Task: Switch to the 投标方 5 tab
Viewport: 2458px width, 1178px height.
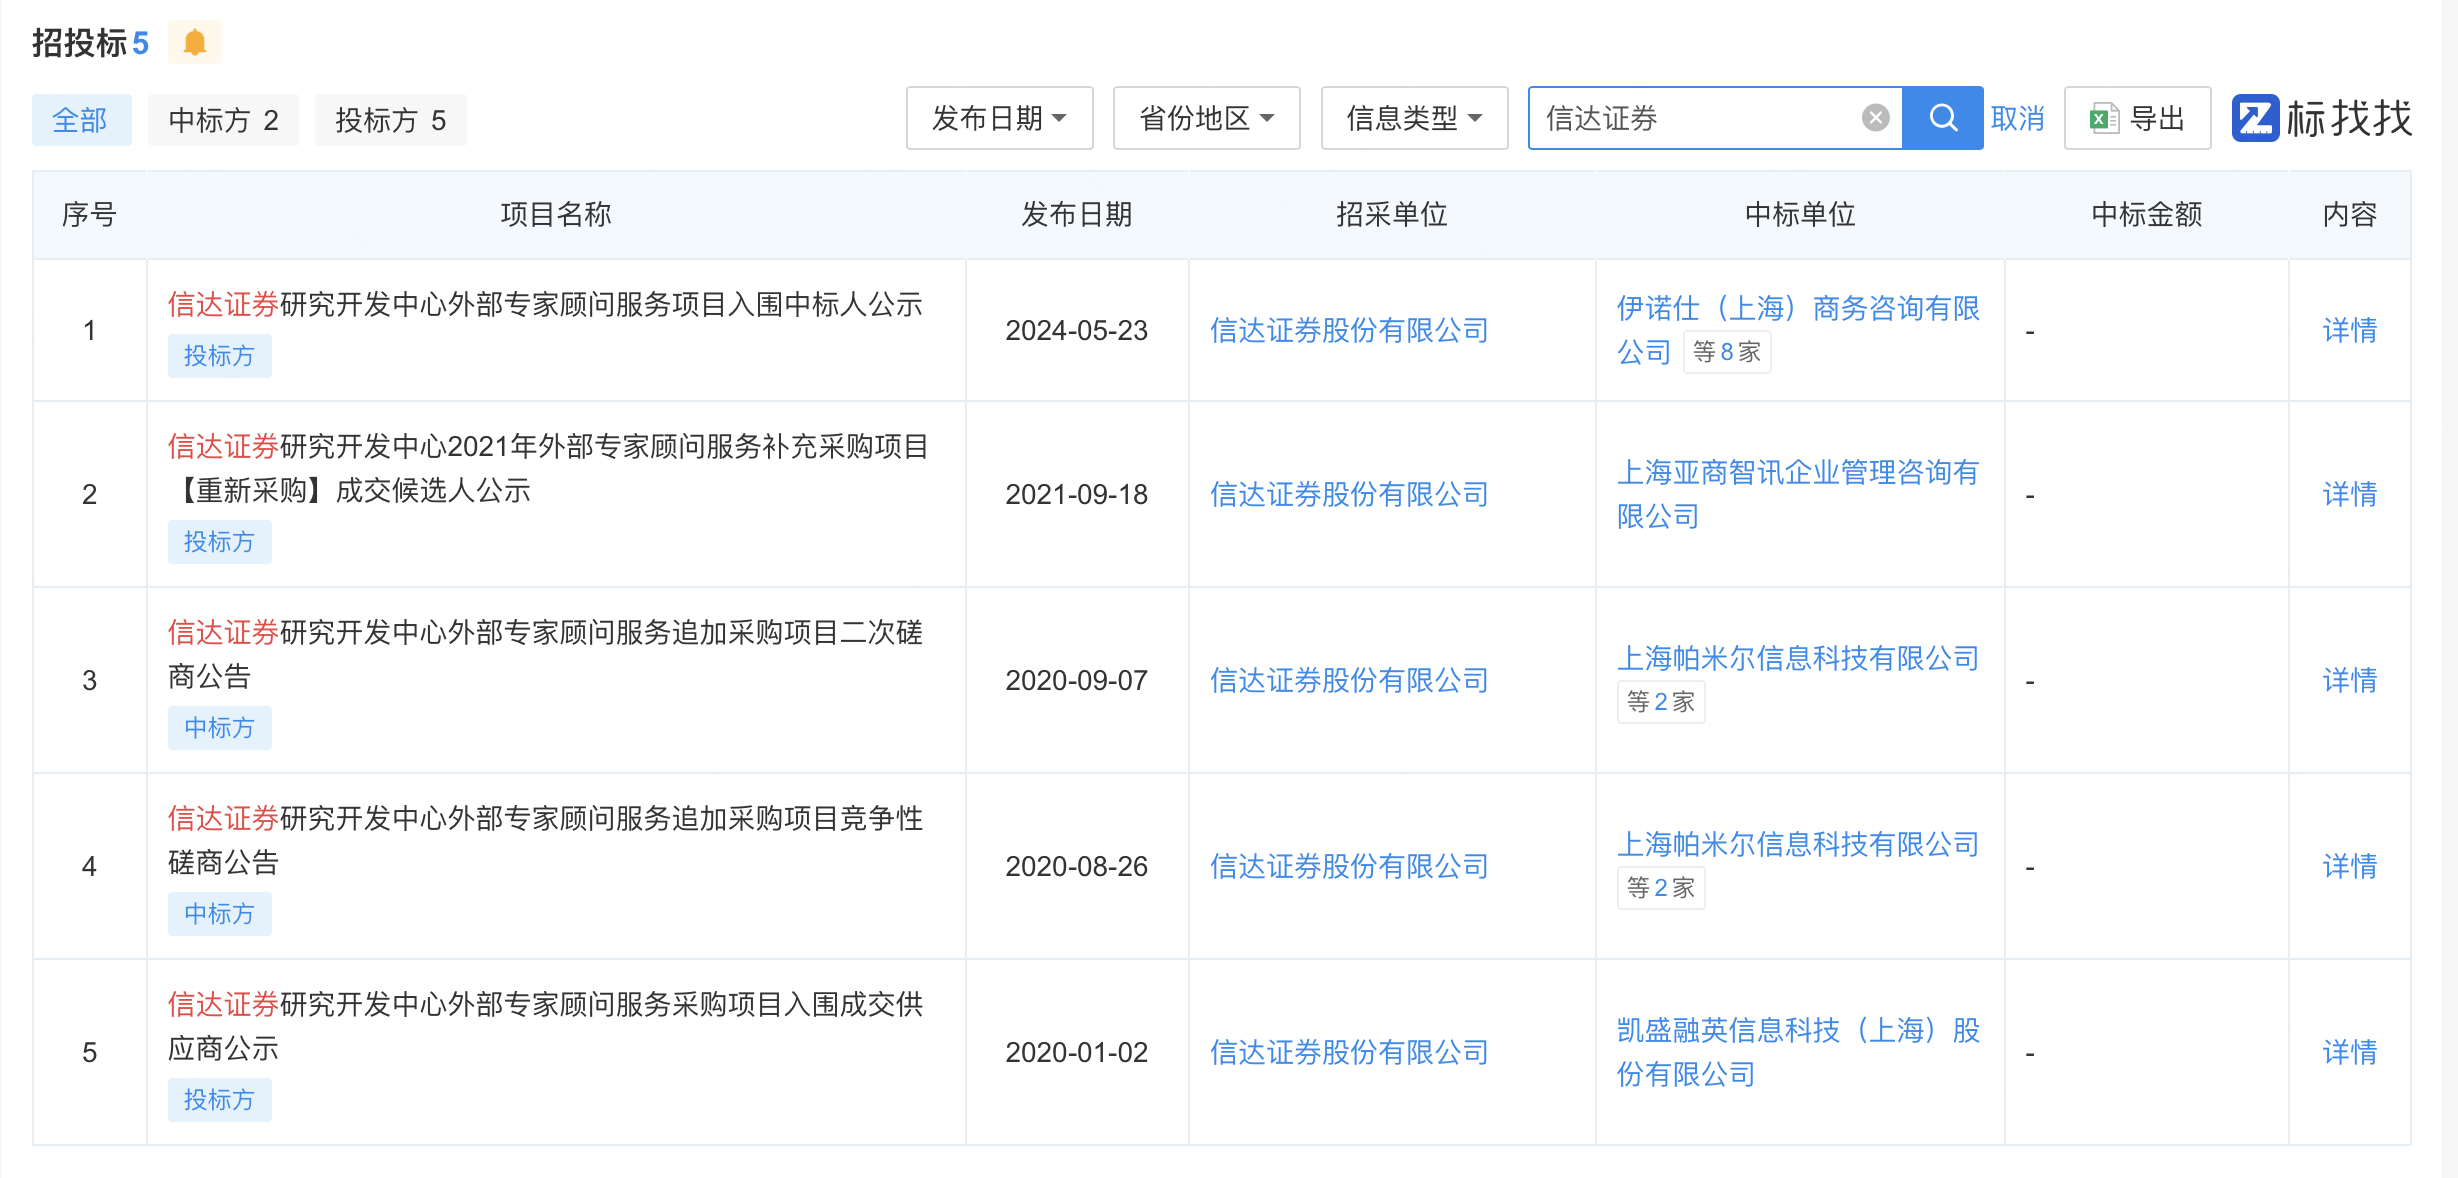Action: click(x=390, y=121)
